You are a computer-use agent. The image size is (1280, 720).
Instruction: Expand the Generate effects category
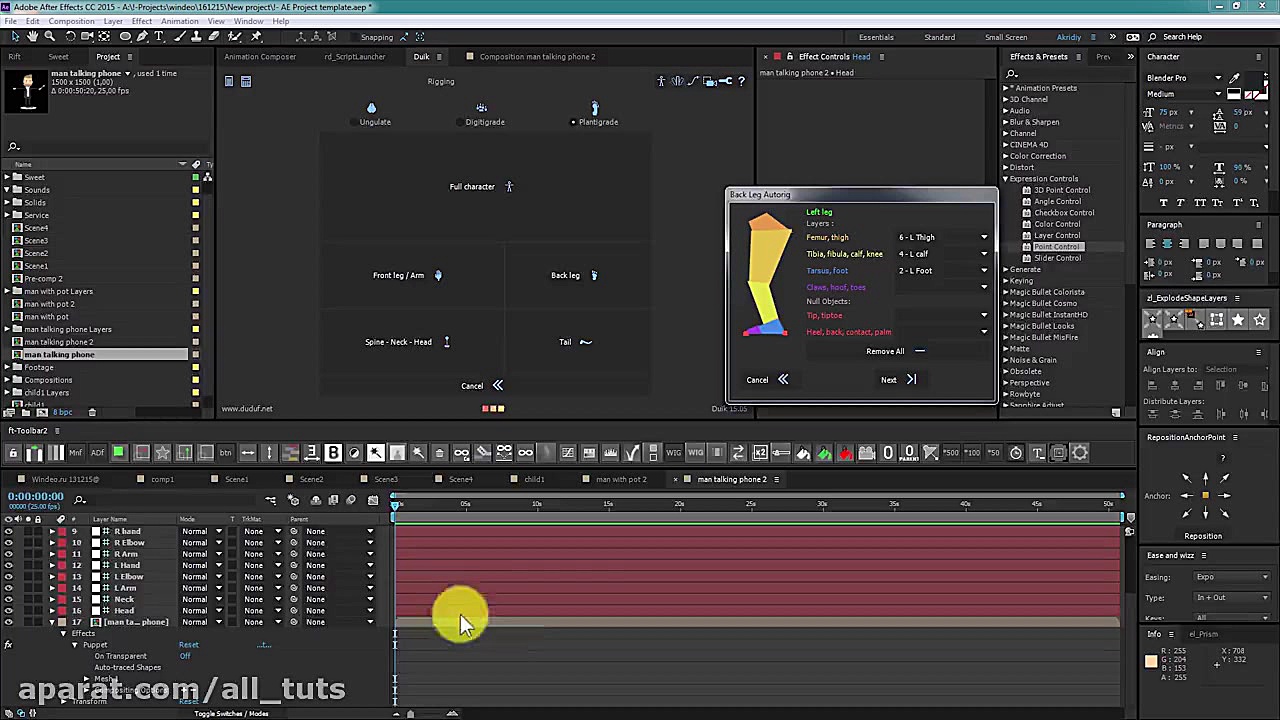point(1006,270)
